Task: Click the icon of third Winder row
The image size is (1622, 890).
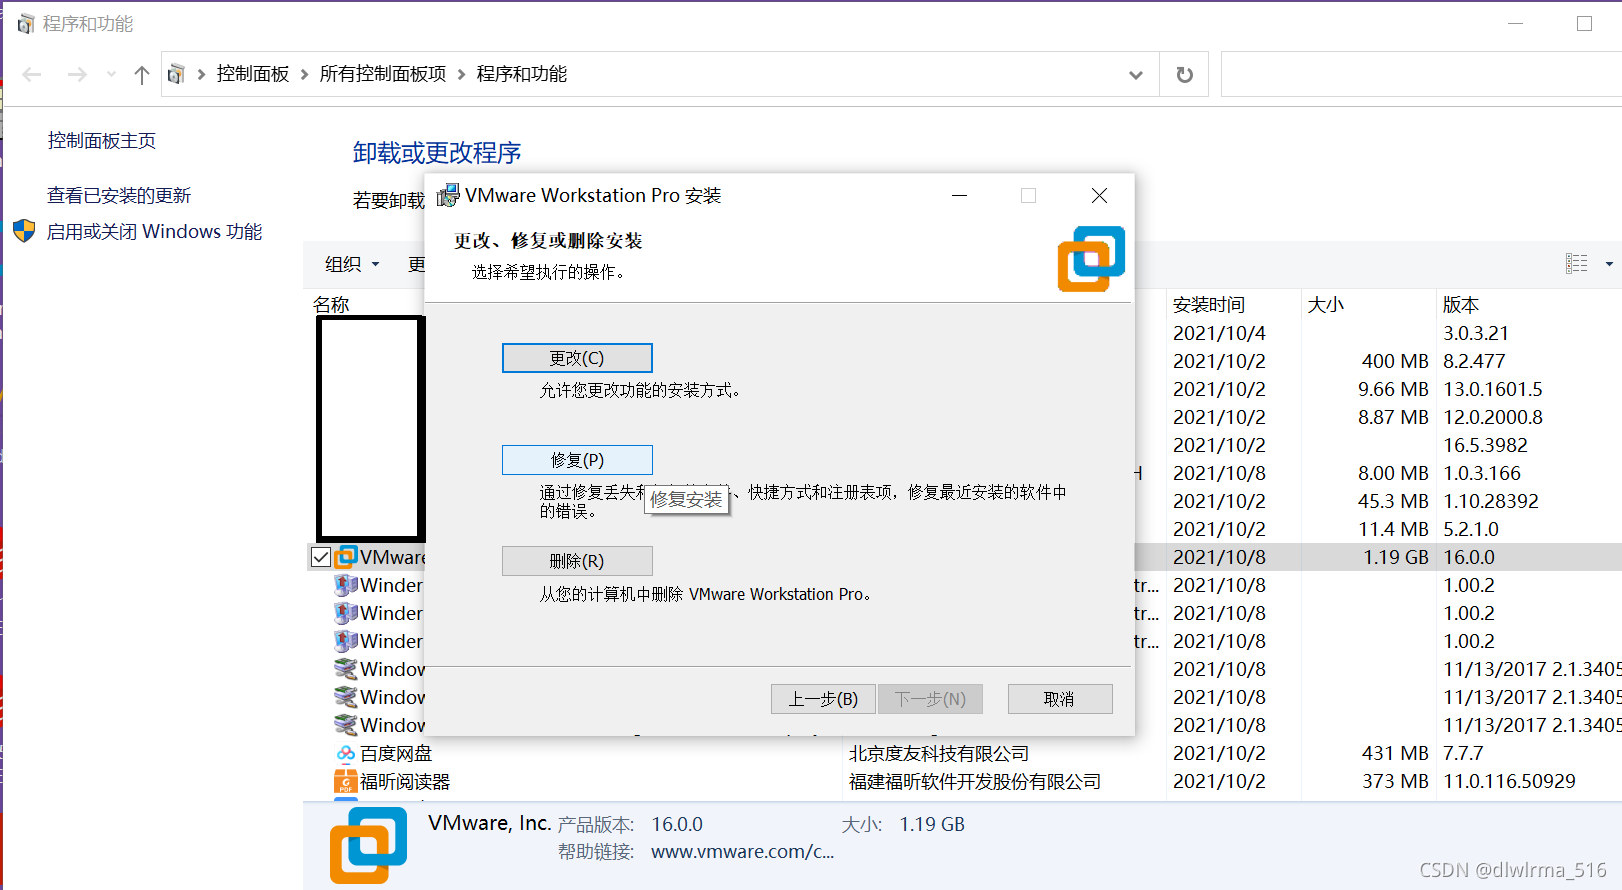Action: [346, 641]
